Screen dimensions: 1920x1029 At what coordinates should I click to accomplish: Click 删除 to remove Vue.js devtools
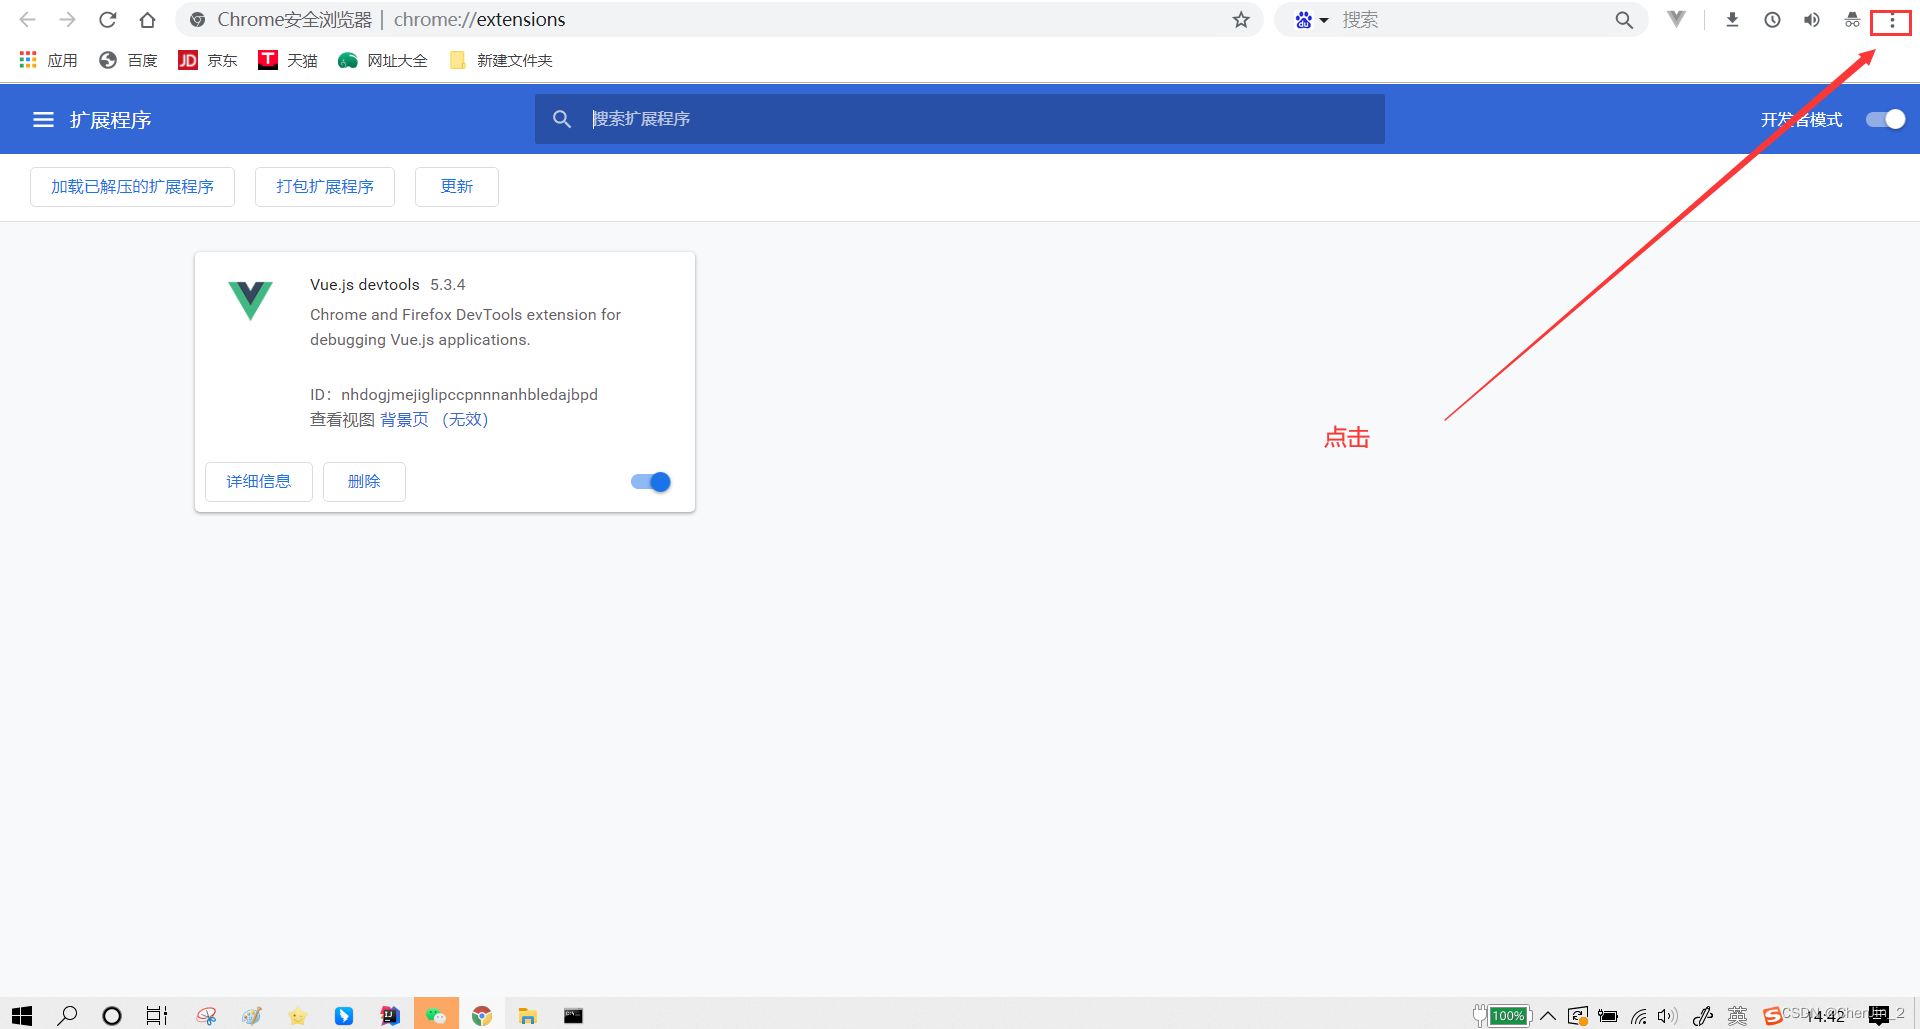point(364,482)
